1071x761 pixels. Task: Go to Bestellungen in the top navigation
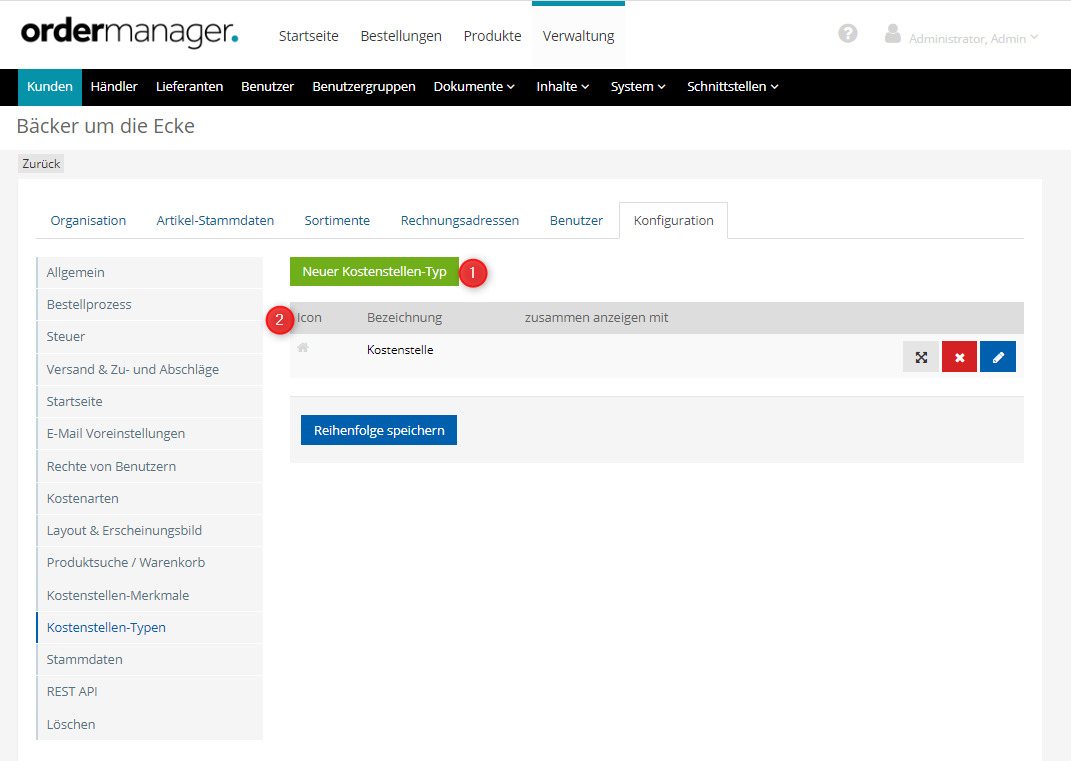coord(401,36)
